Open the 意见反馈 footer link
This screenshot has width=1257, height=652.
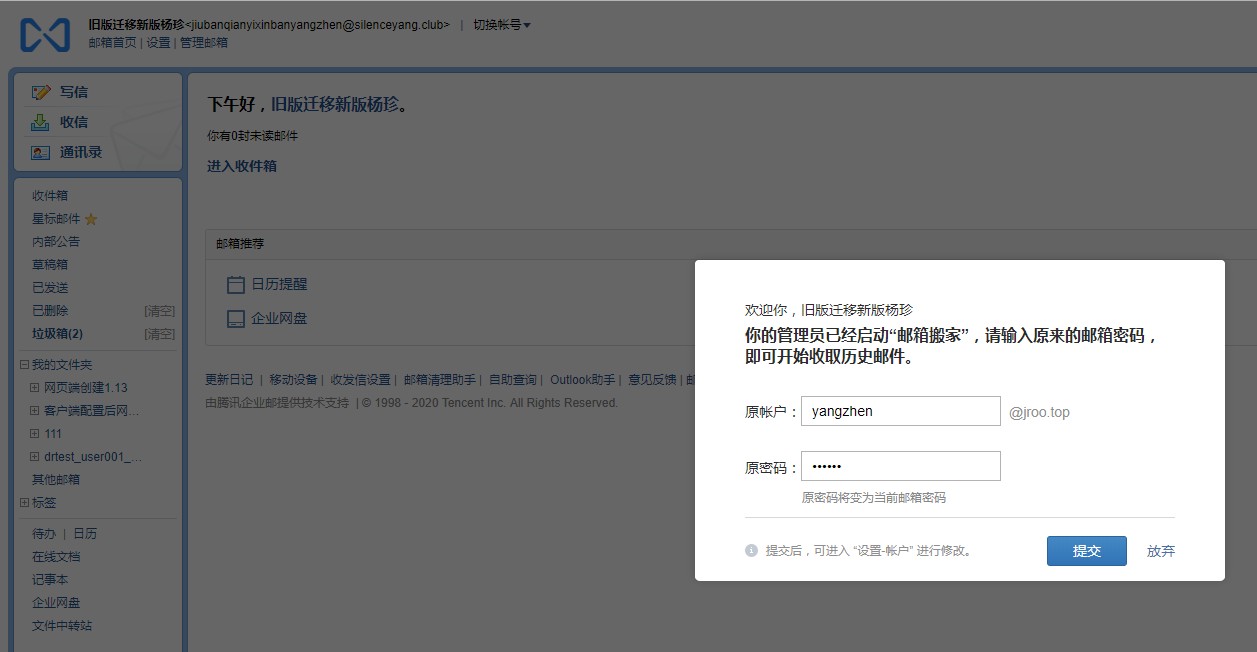coord(652,380)
